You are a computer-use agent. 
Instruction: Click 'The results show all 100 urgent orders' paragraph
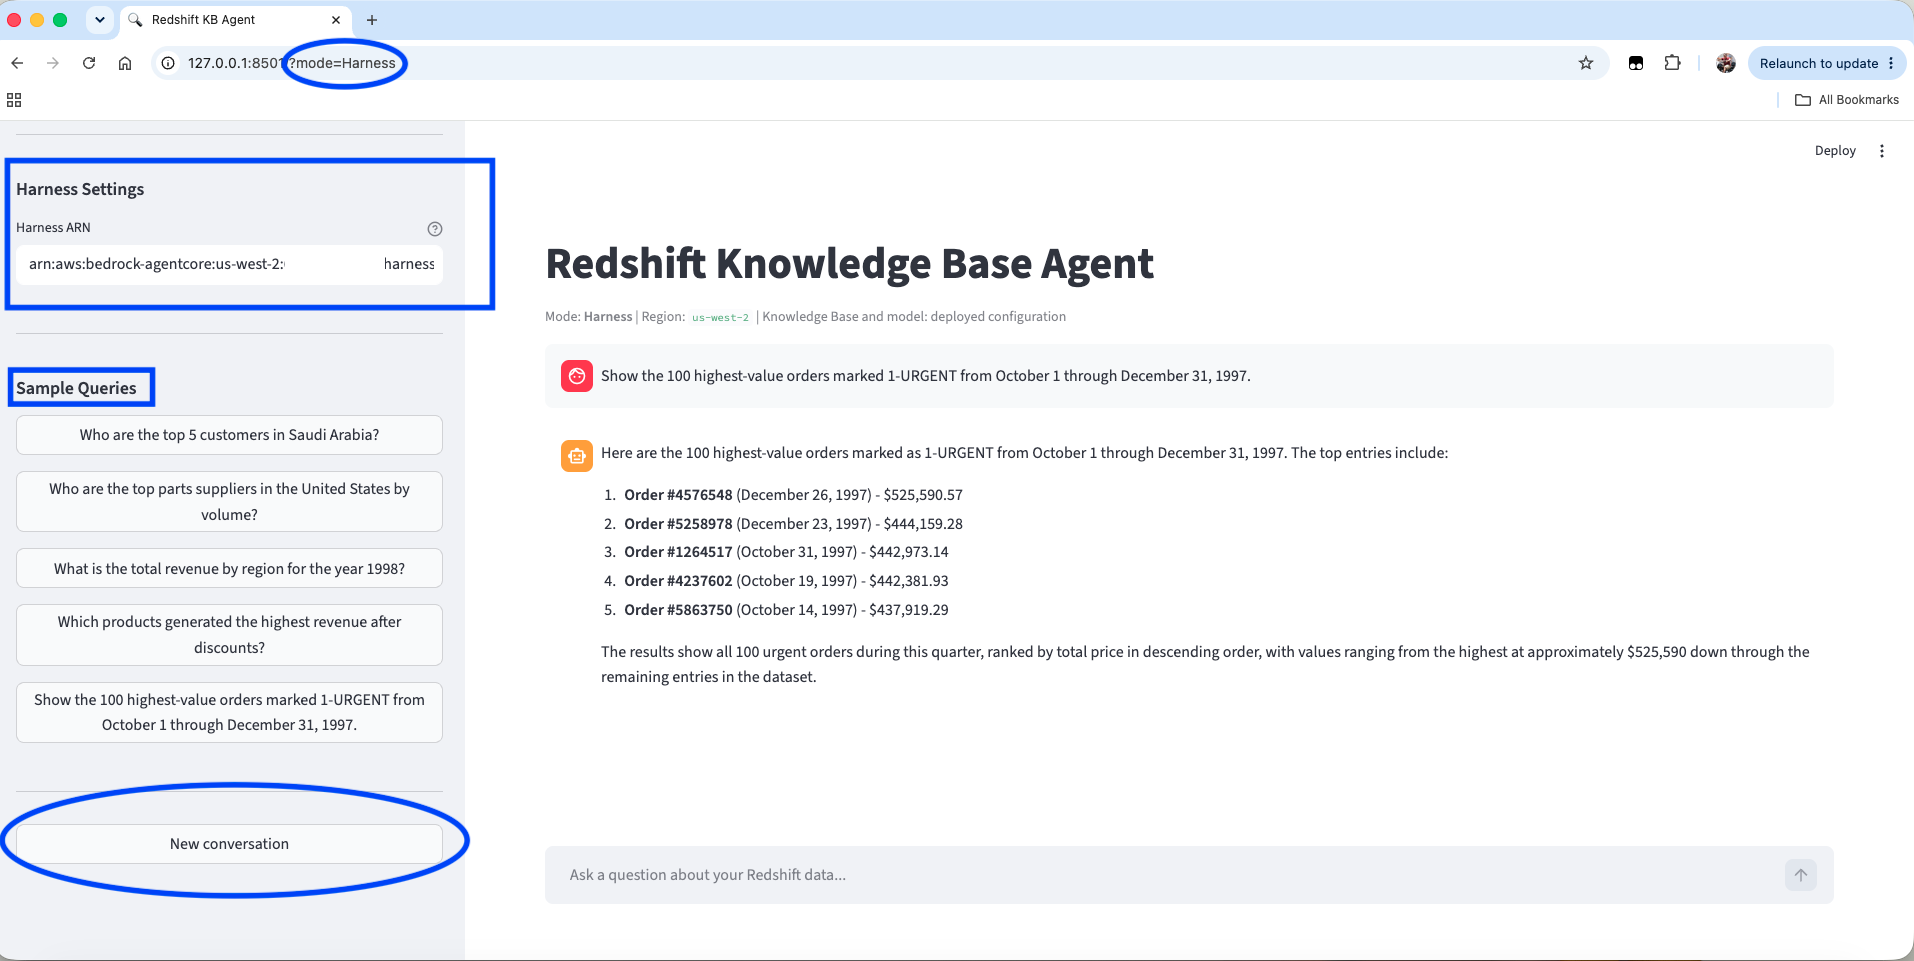click(x=1205, y=664)
